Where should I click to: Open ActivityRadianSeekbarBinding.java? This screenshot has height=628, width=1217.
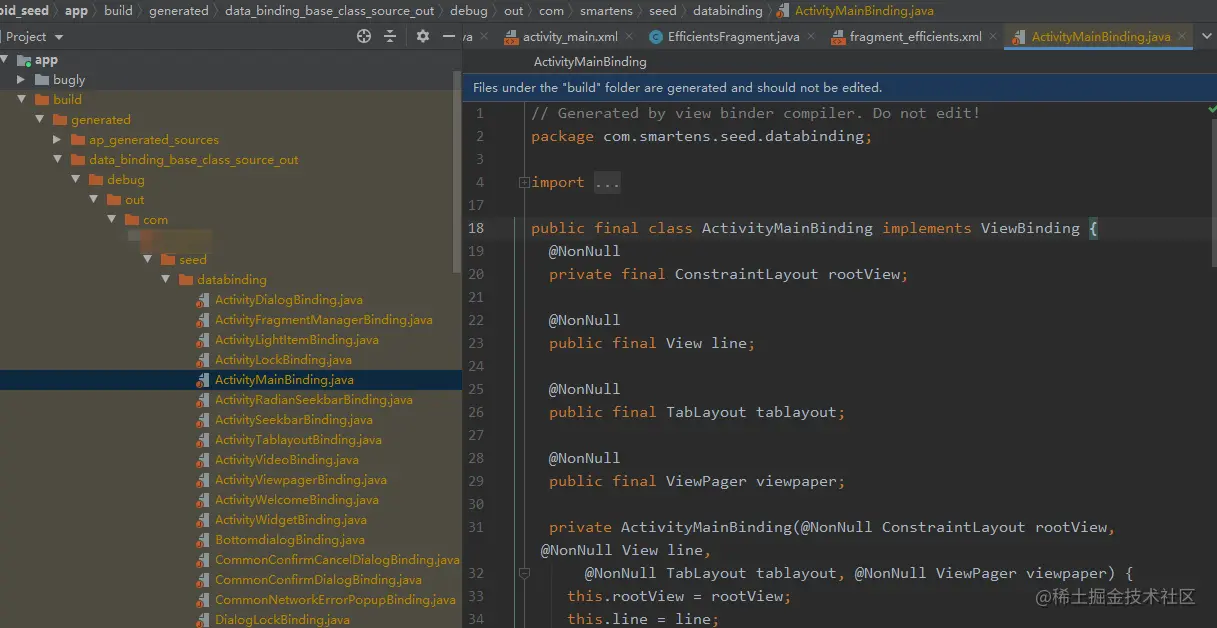(x=314, y=400)
